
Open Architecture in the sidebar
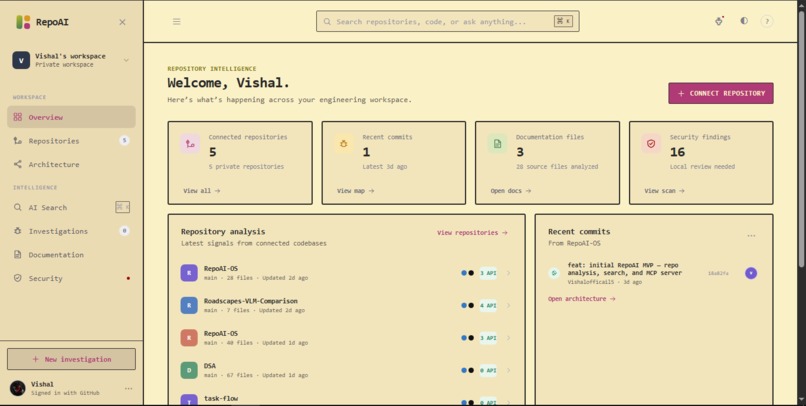[71, 164]
